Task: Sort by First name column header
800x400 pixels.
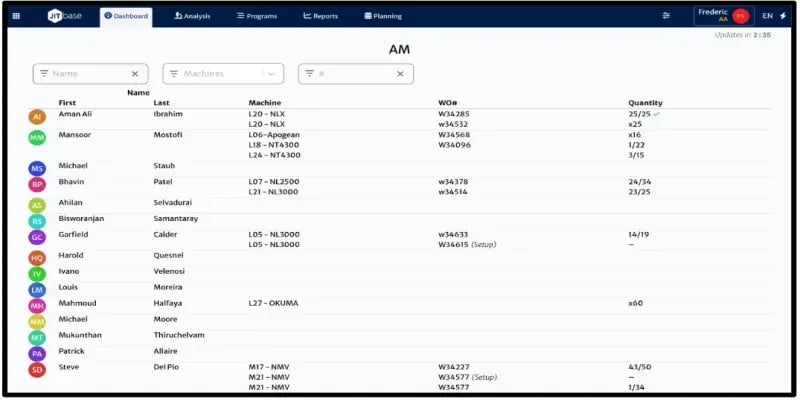Action: (x=67, y=103)
